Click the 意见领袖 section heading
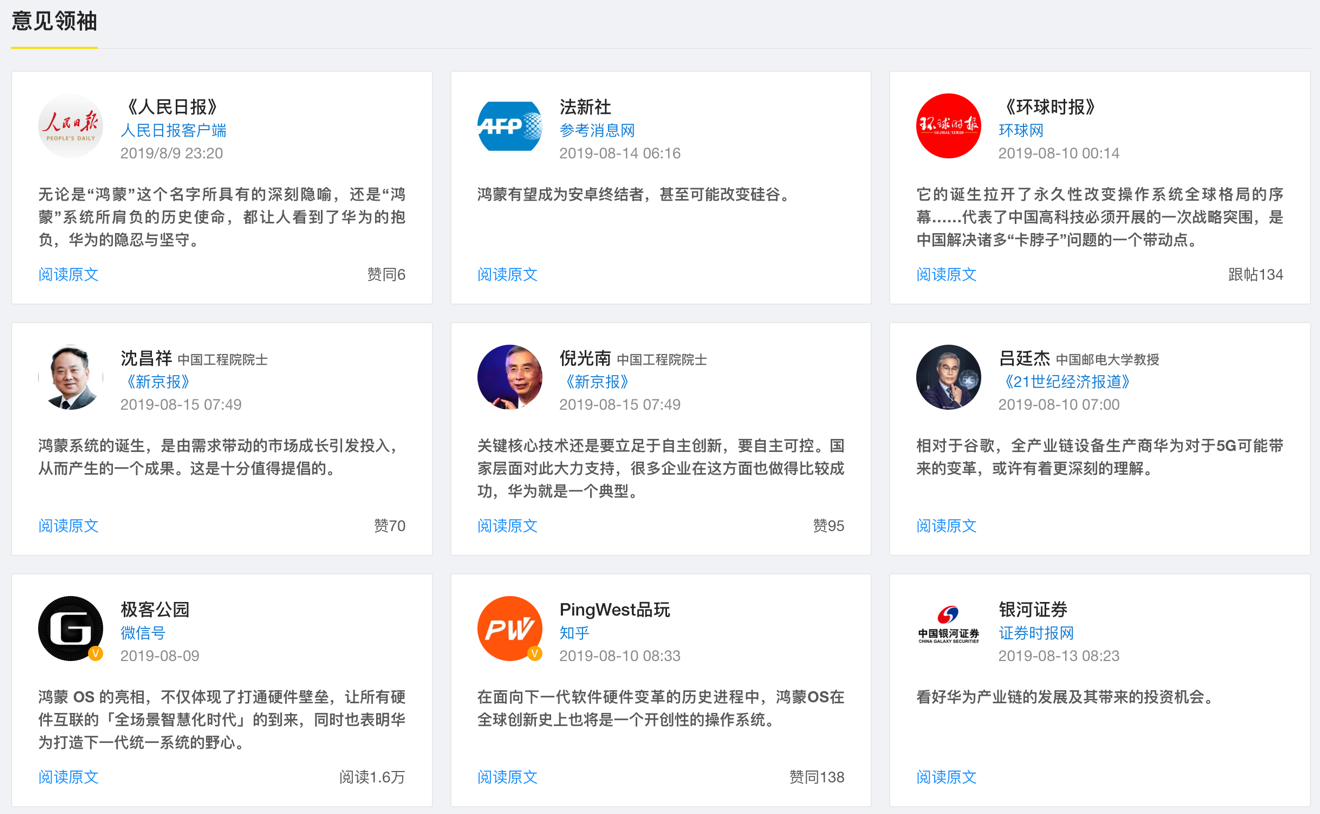The image size is (1320, 814). (x=54, y=21)
